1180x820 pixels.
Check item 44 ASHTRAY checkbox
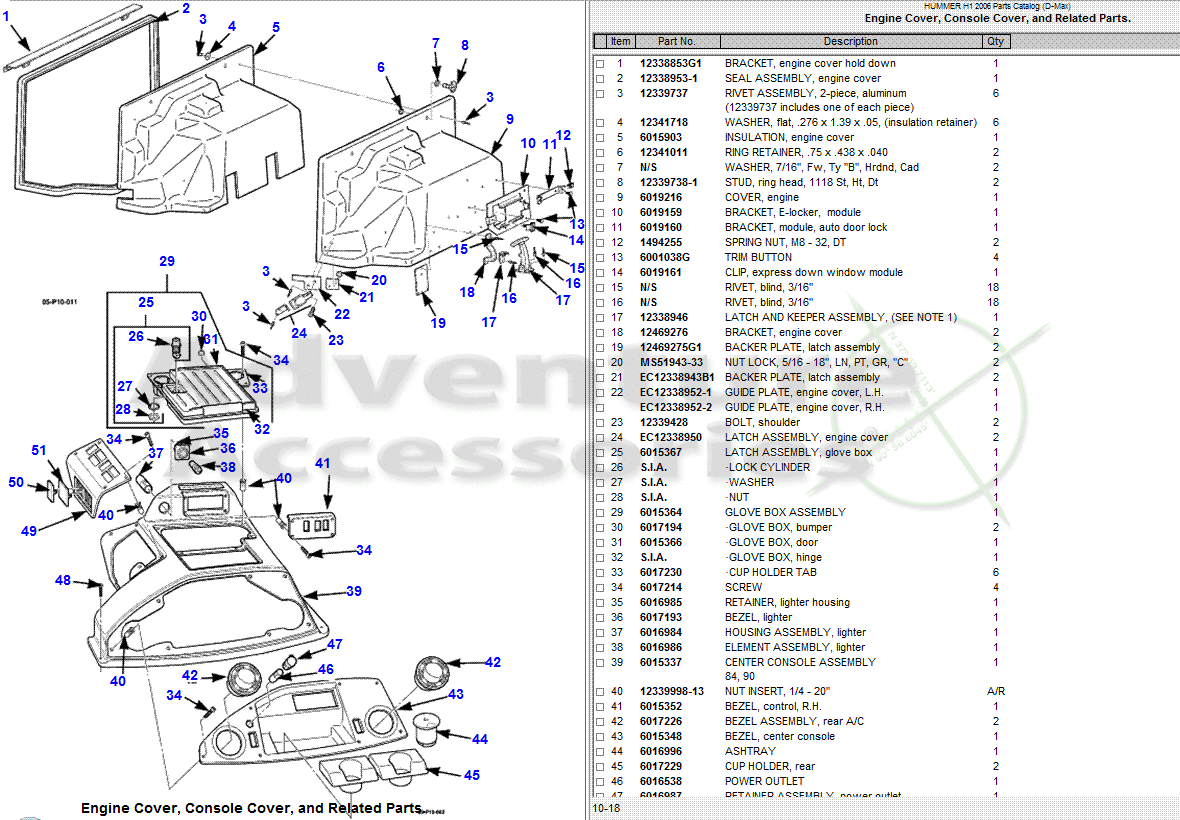coord(600,752)
